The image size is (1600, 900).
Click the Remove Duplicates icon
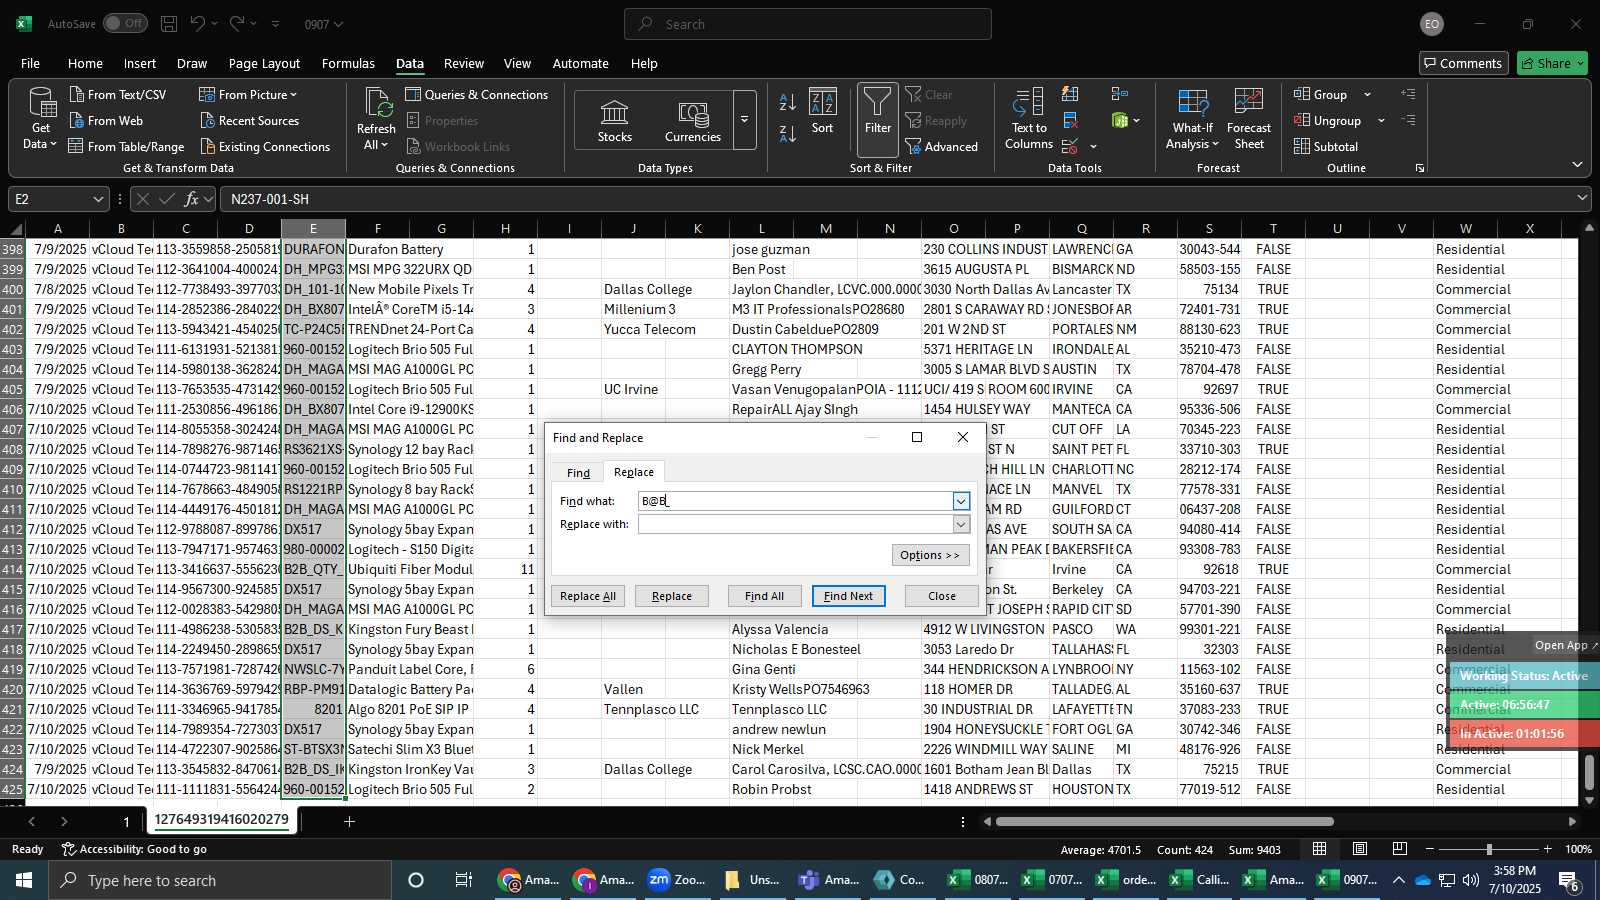[x=1070, y=120]
